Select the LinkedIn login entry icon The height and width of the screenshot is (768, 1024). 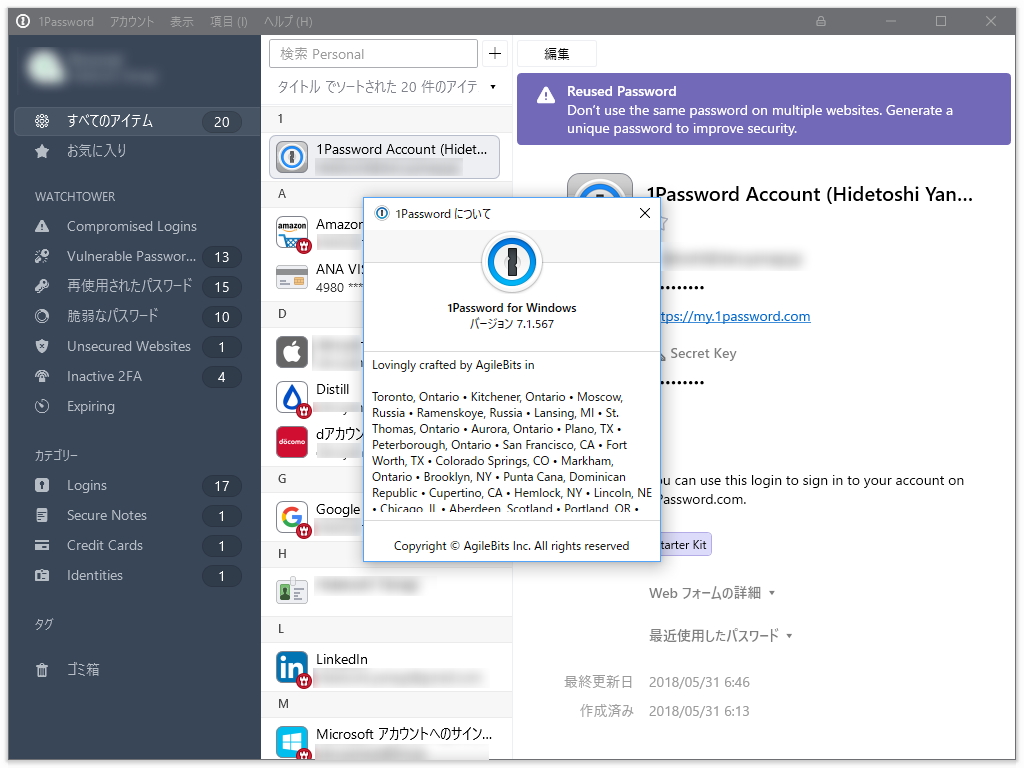click(290, 667)
